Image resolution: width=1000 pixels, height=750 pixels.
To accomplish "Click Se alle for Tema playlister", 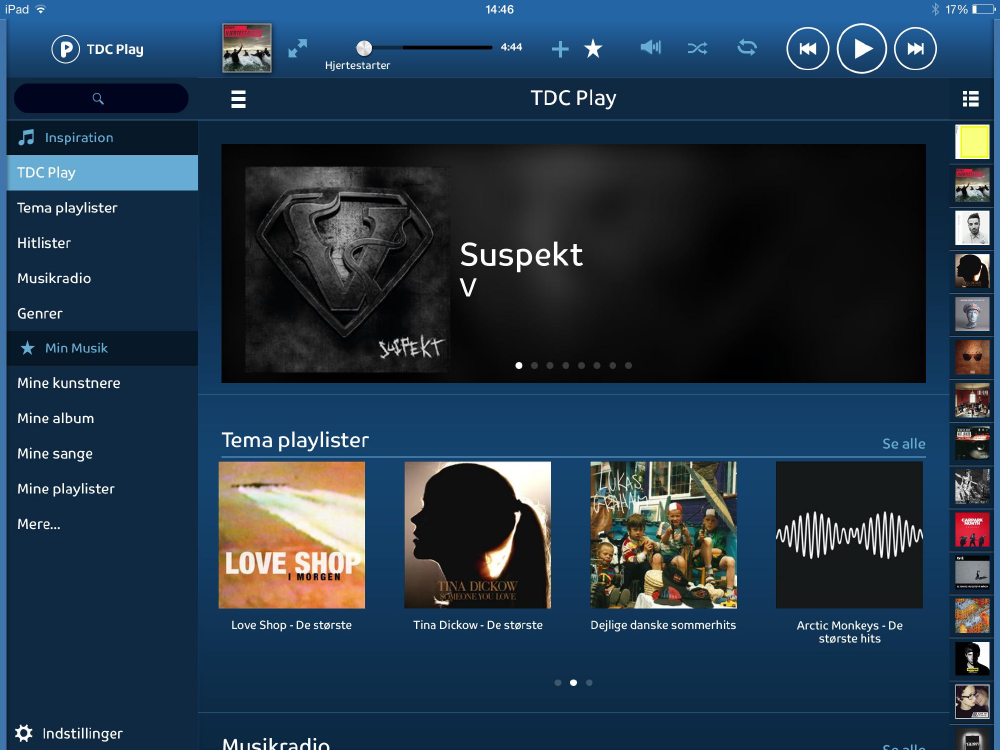I will pos(903,444).
